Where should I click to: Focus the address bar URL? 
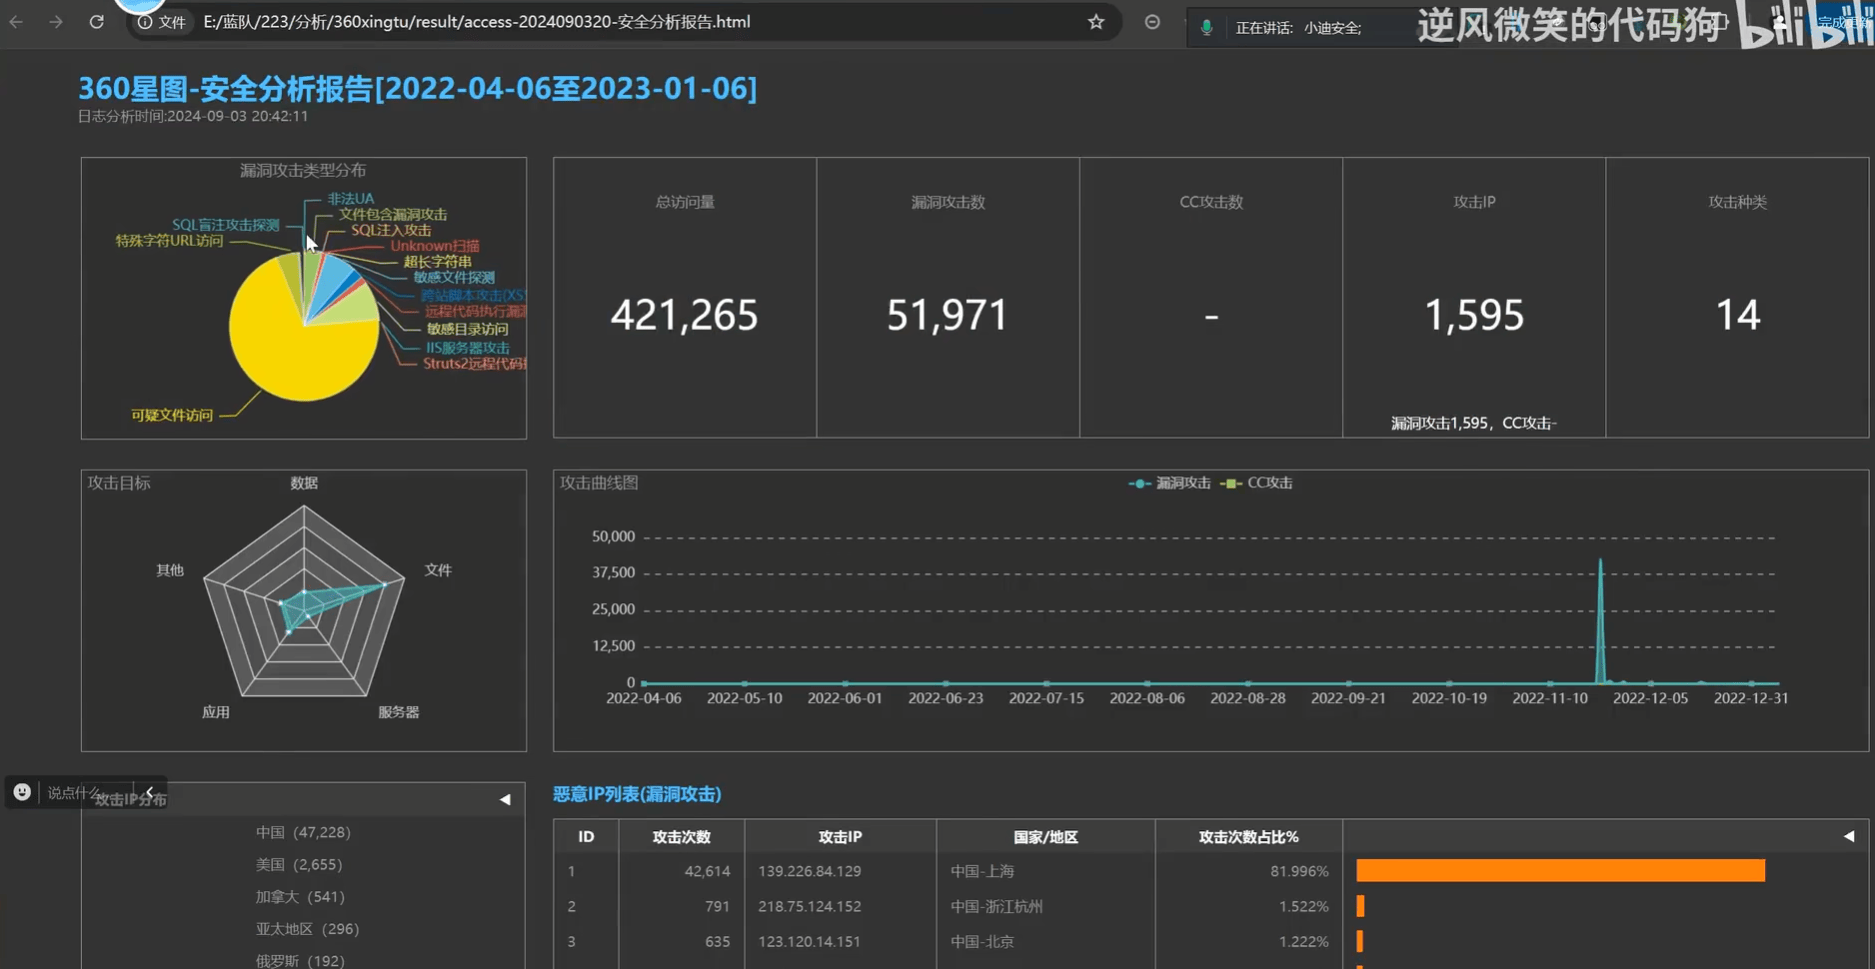click(476, 22)
